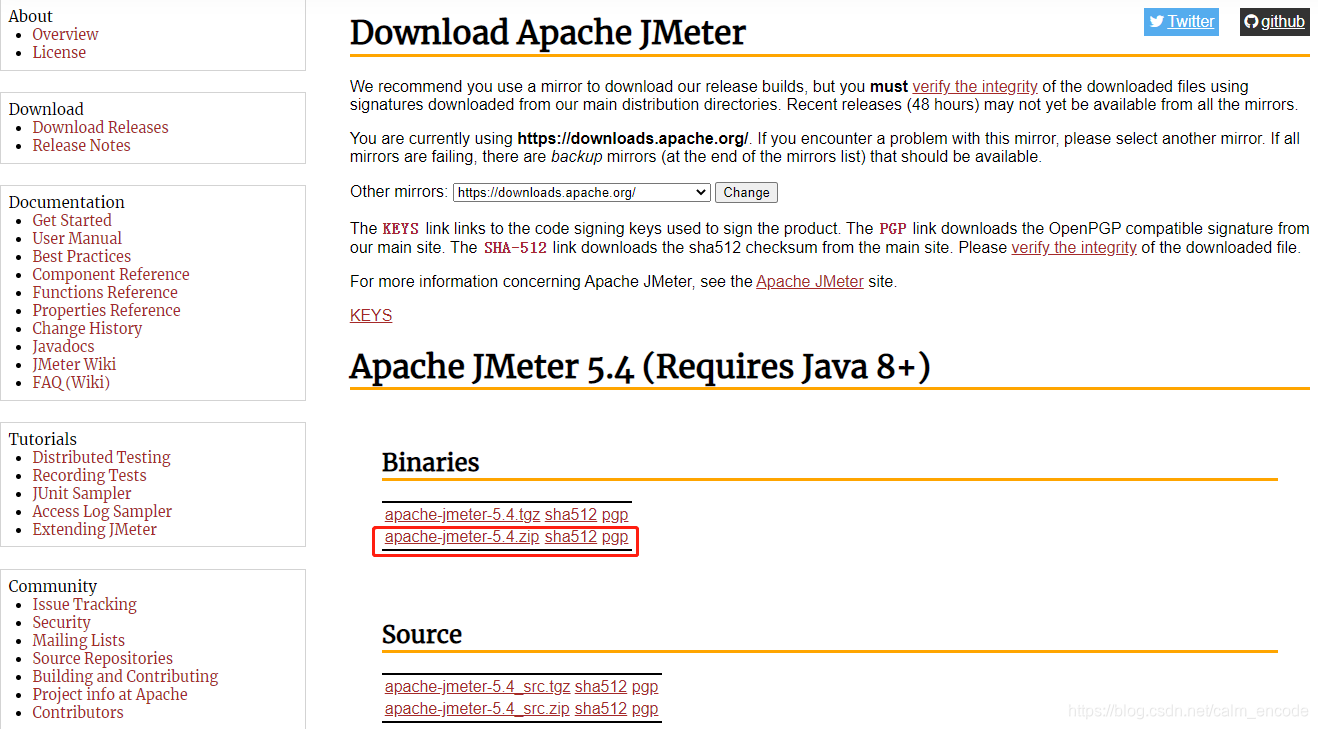Open sha512 for apache-jmeter-5.4_src.zip
Viewport: 1318px width, 729px height.
click(x=601, y=709)
